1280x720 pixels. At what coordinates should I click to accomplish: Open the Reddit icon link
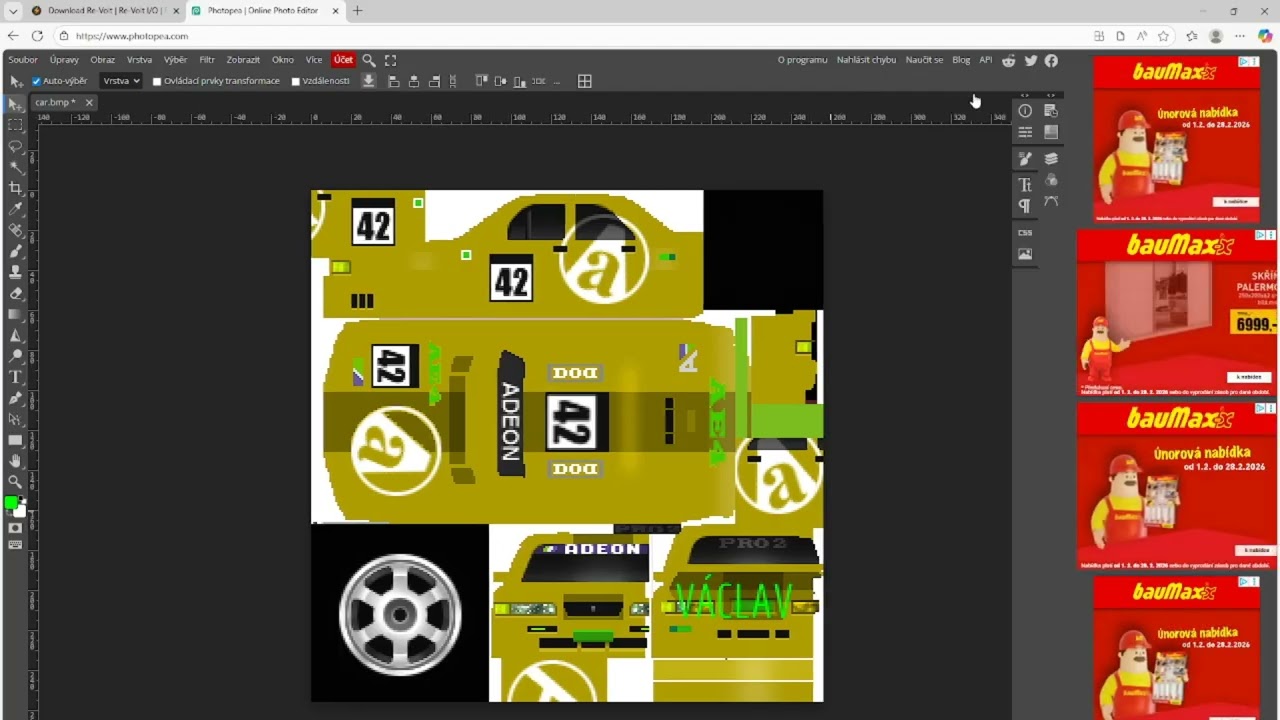(x=1009, y=61)
